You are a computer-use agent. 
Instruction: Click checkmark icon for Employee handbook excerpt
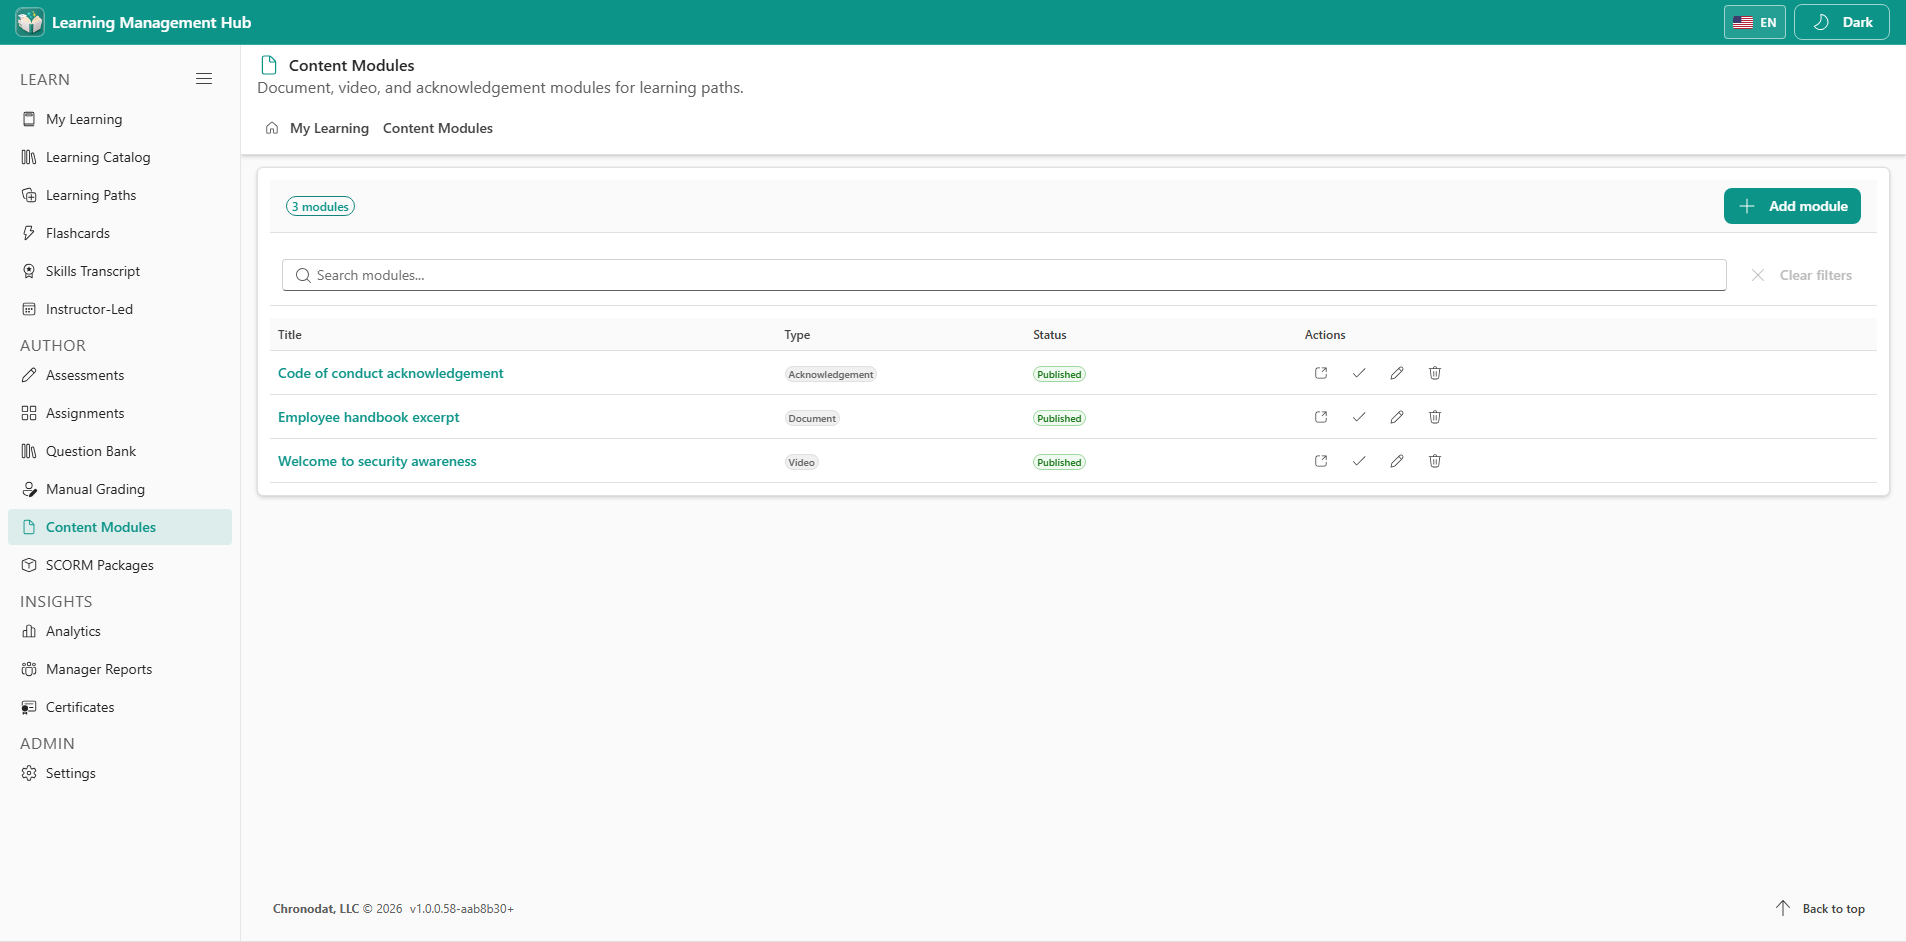pyautogui.click(x=1359, y=417)
